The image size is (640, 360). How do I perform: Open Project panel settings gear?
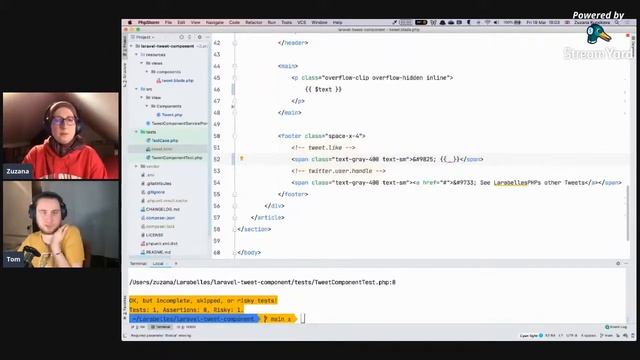tap(199, 37)
